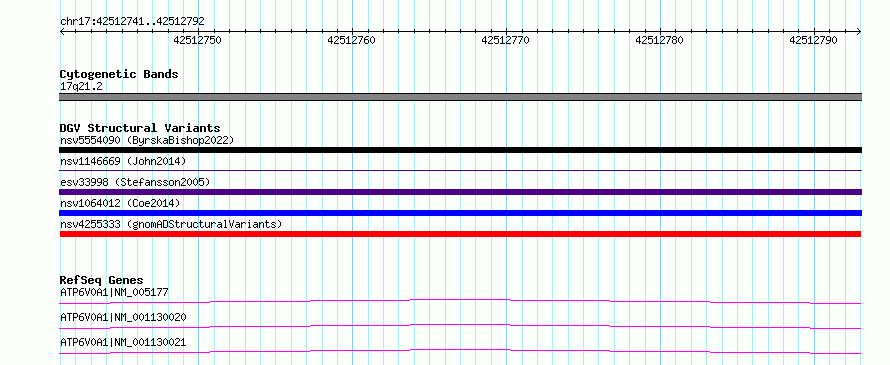Viewport: 890px width, 365px height.
Task: Select variant label nsv5554090 (ByrskaBishop2022)
Action: click(146, 140)
